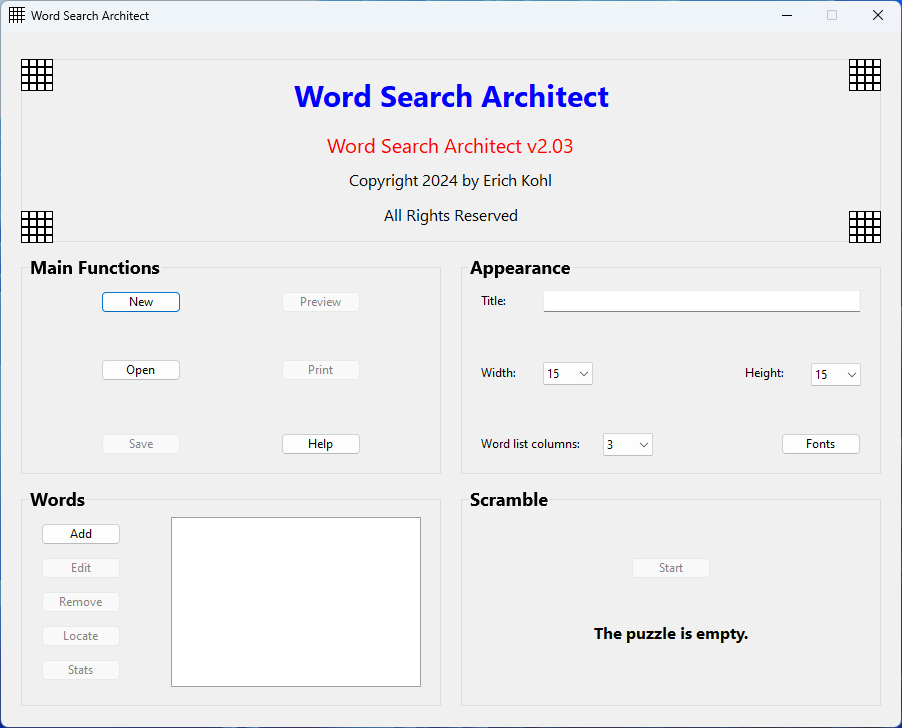Click the grid icon on the banner's lower right
Viewport: 902px width, 728px height.
point(864,227)
